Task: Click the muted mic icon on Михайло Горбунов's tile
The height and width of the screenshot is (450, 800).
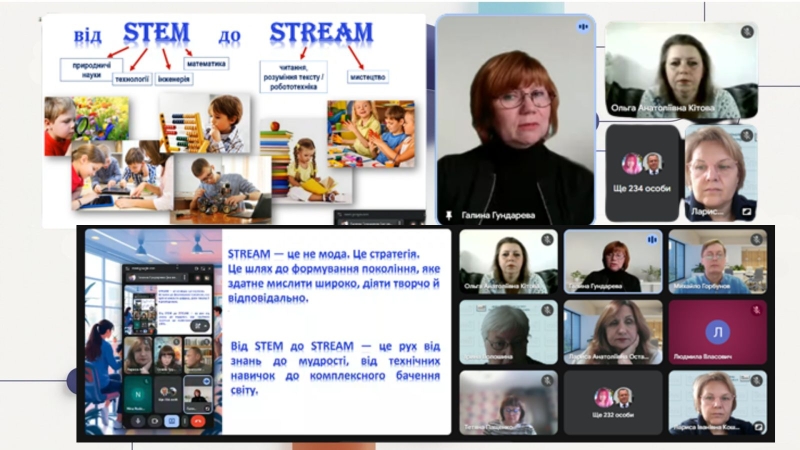Action: 757,240
